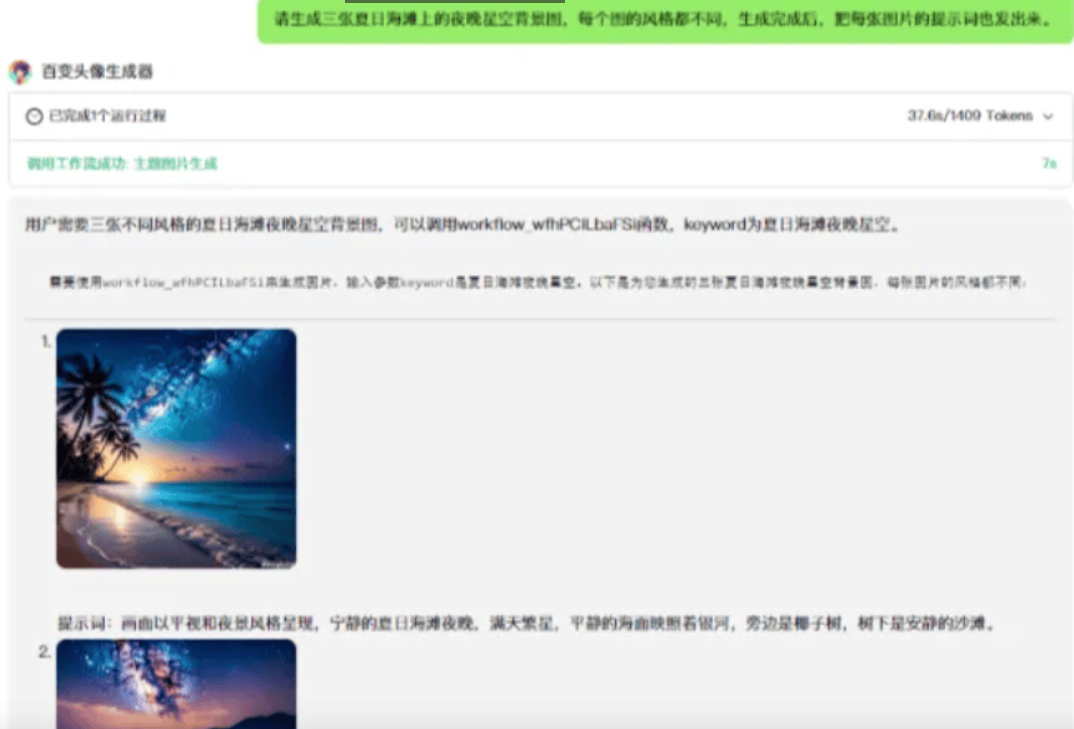Click the first beach starry-night image thumbnail
The image size is (1074, 729).
pyautogui.click(x=176, y=446)
